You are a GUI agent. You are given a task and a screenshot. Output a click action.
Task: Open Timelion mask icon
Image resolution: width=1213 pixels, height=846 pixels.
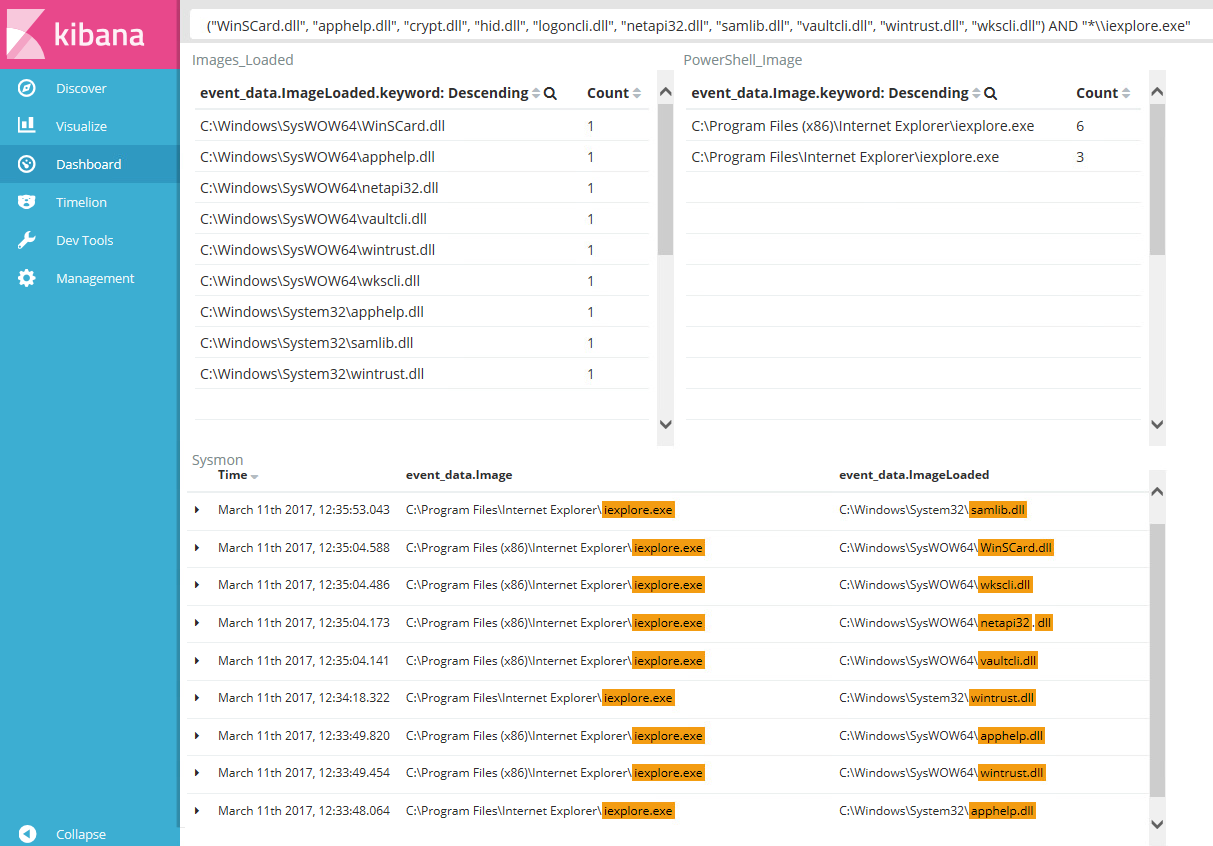click(27, 202)
